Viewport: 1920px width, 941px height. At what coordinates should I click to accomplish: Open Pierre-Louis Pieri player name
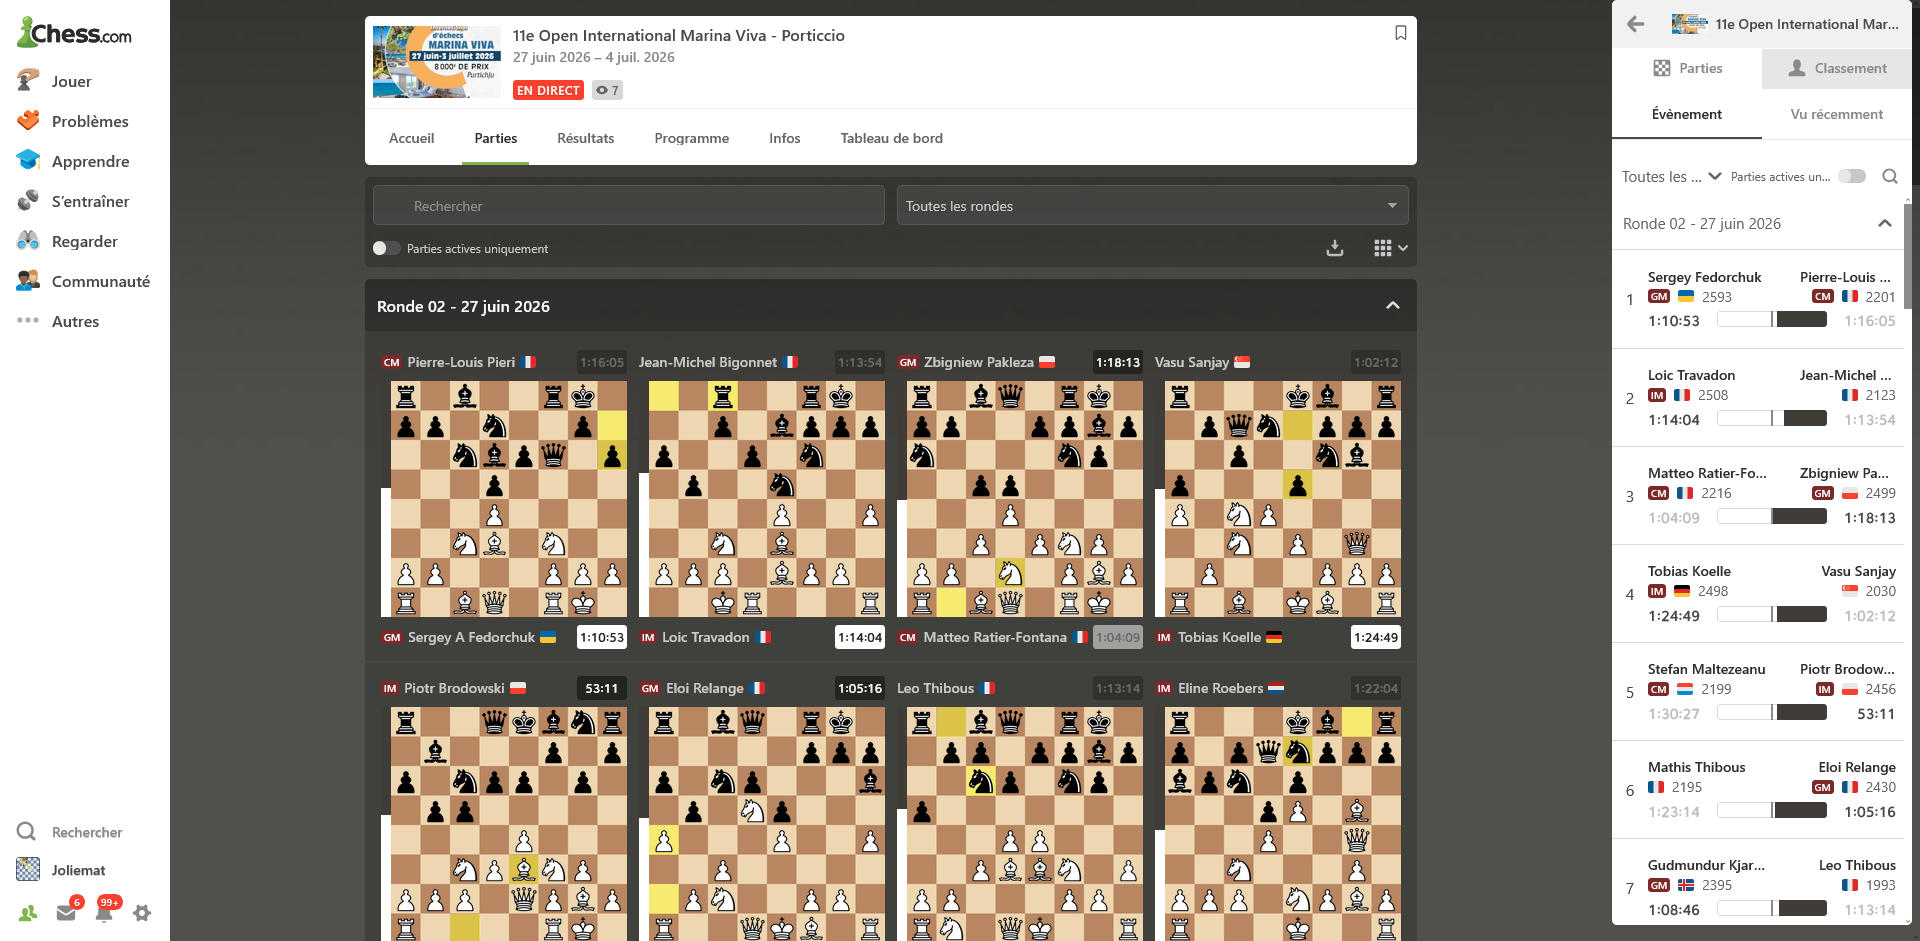tap(461, 362)
